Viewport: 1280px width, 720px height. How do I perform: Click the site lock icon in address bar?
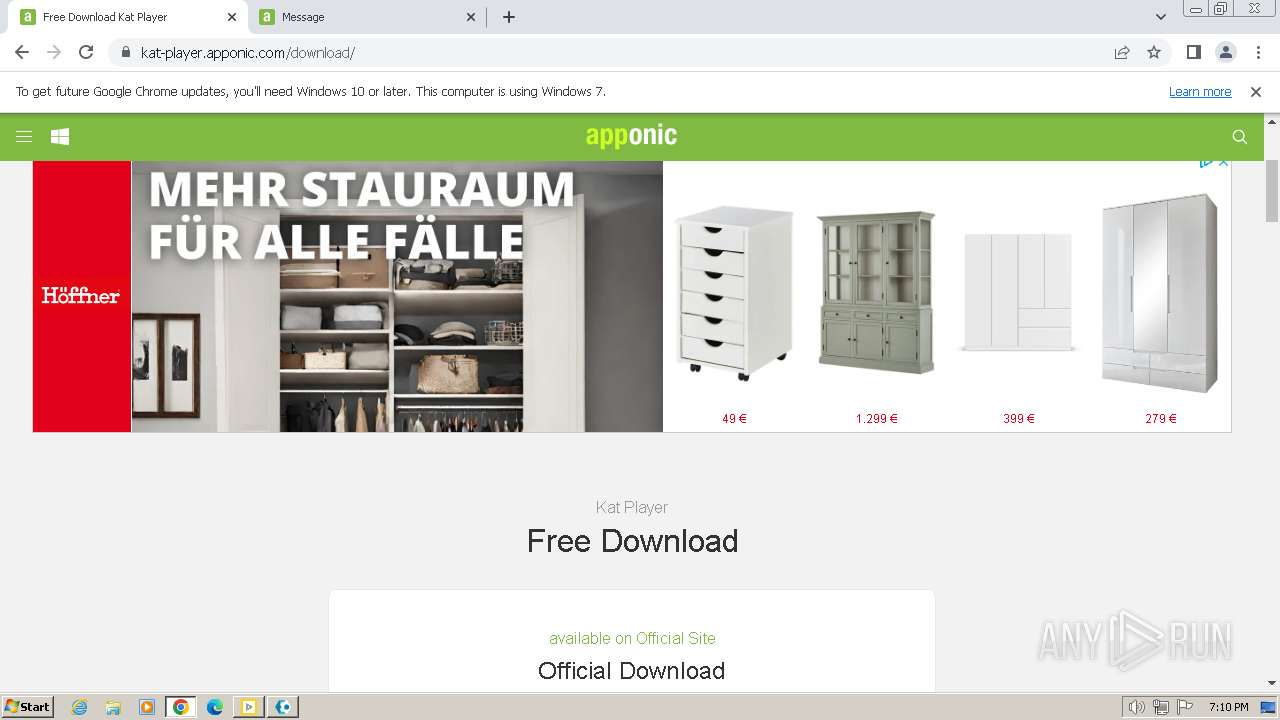click(x=126, y=53)
